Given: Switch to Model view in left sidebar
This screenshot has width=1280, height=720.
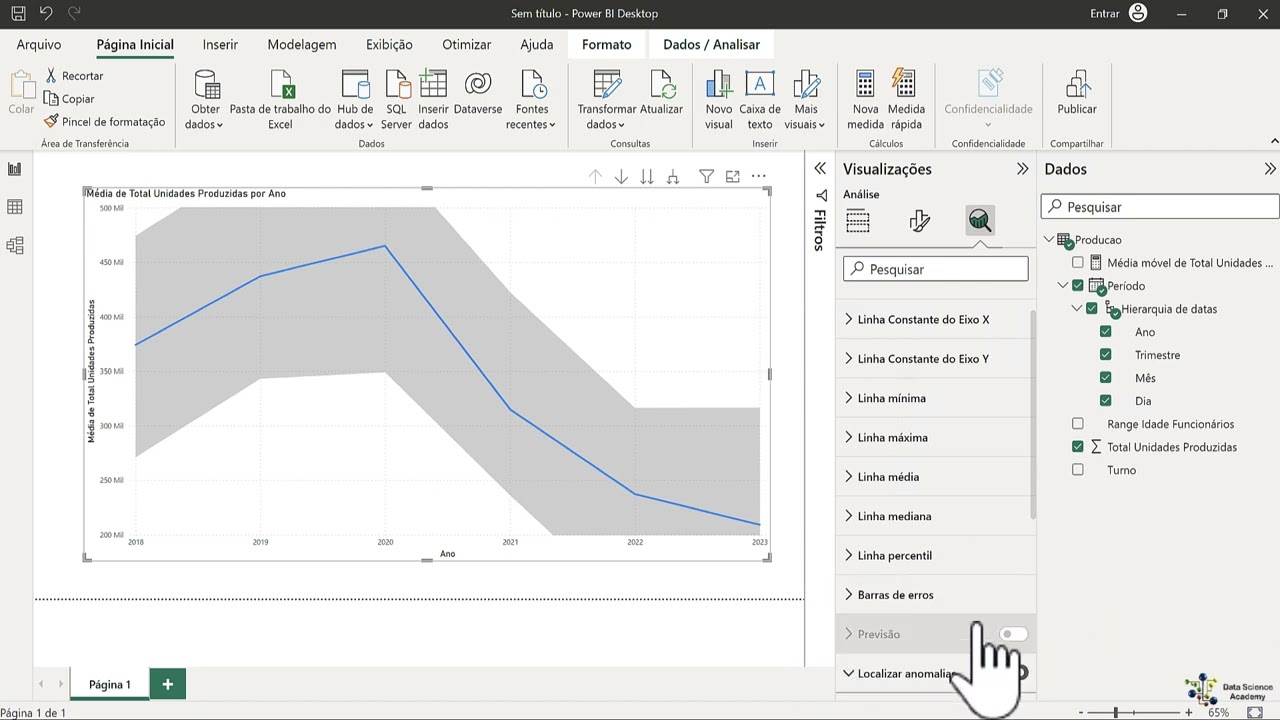Looking at the screenshot, I should (15, 245).
